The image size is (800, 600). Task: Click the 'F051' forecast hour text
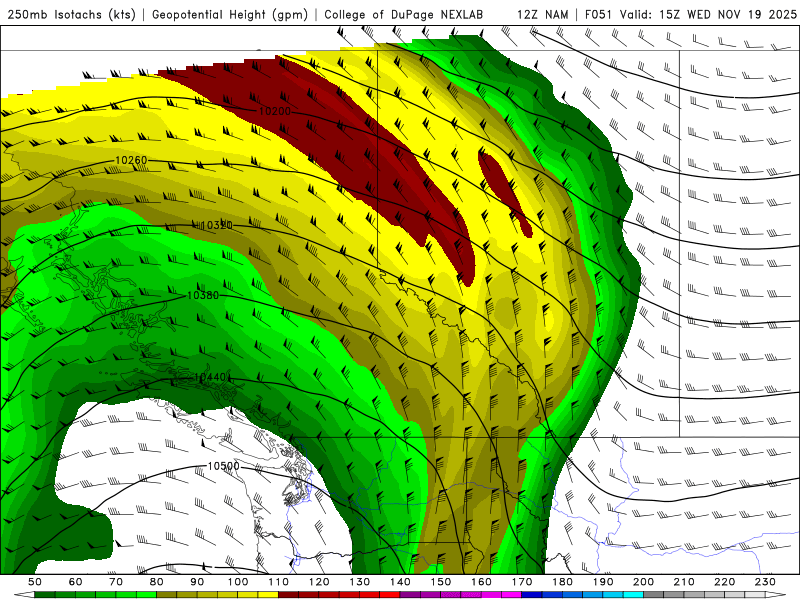tap(598, 15)
